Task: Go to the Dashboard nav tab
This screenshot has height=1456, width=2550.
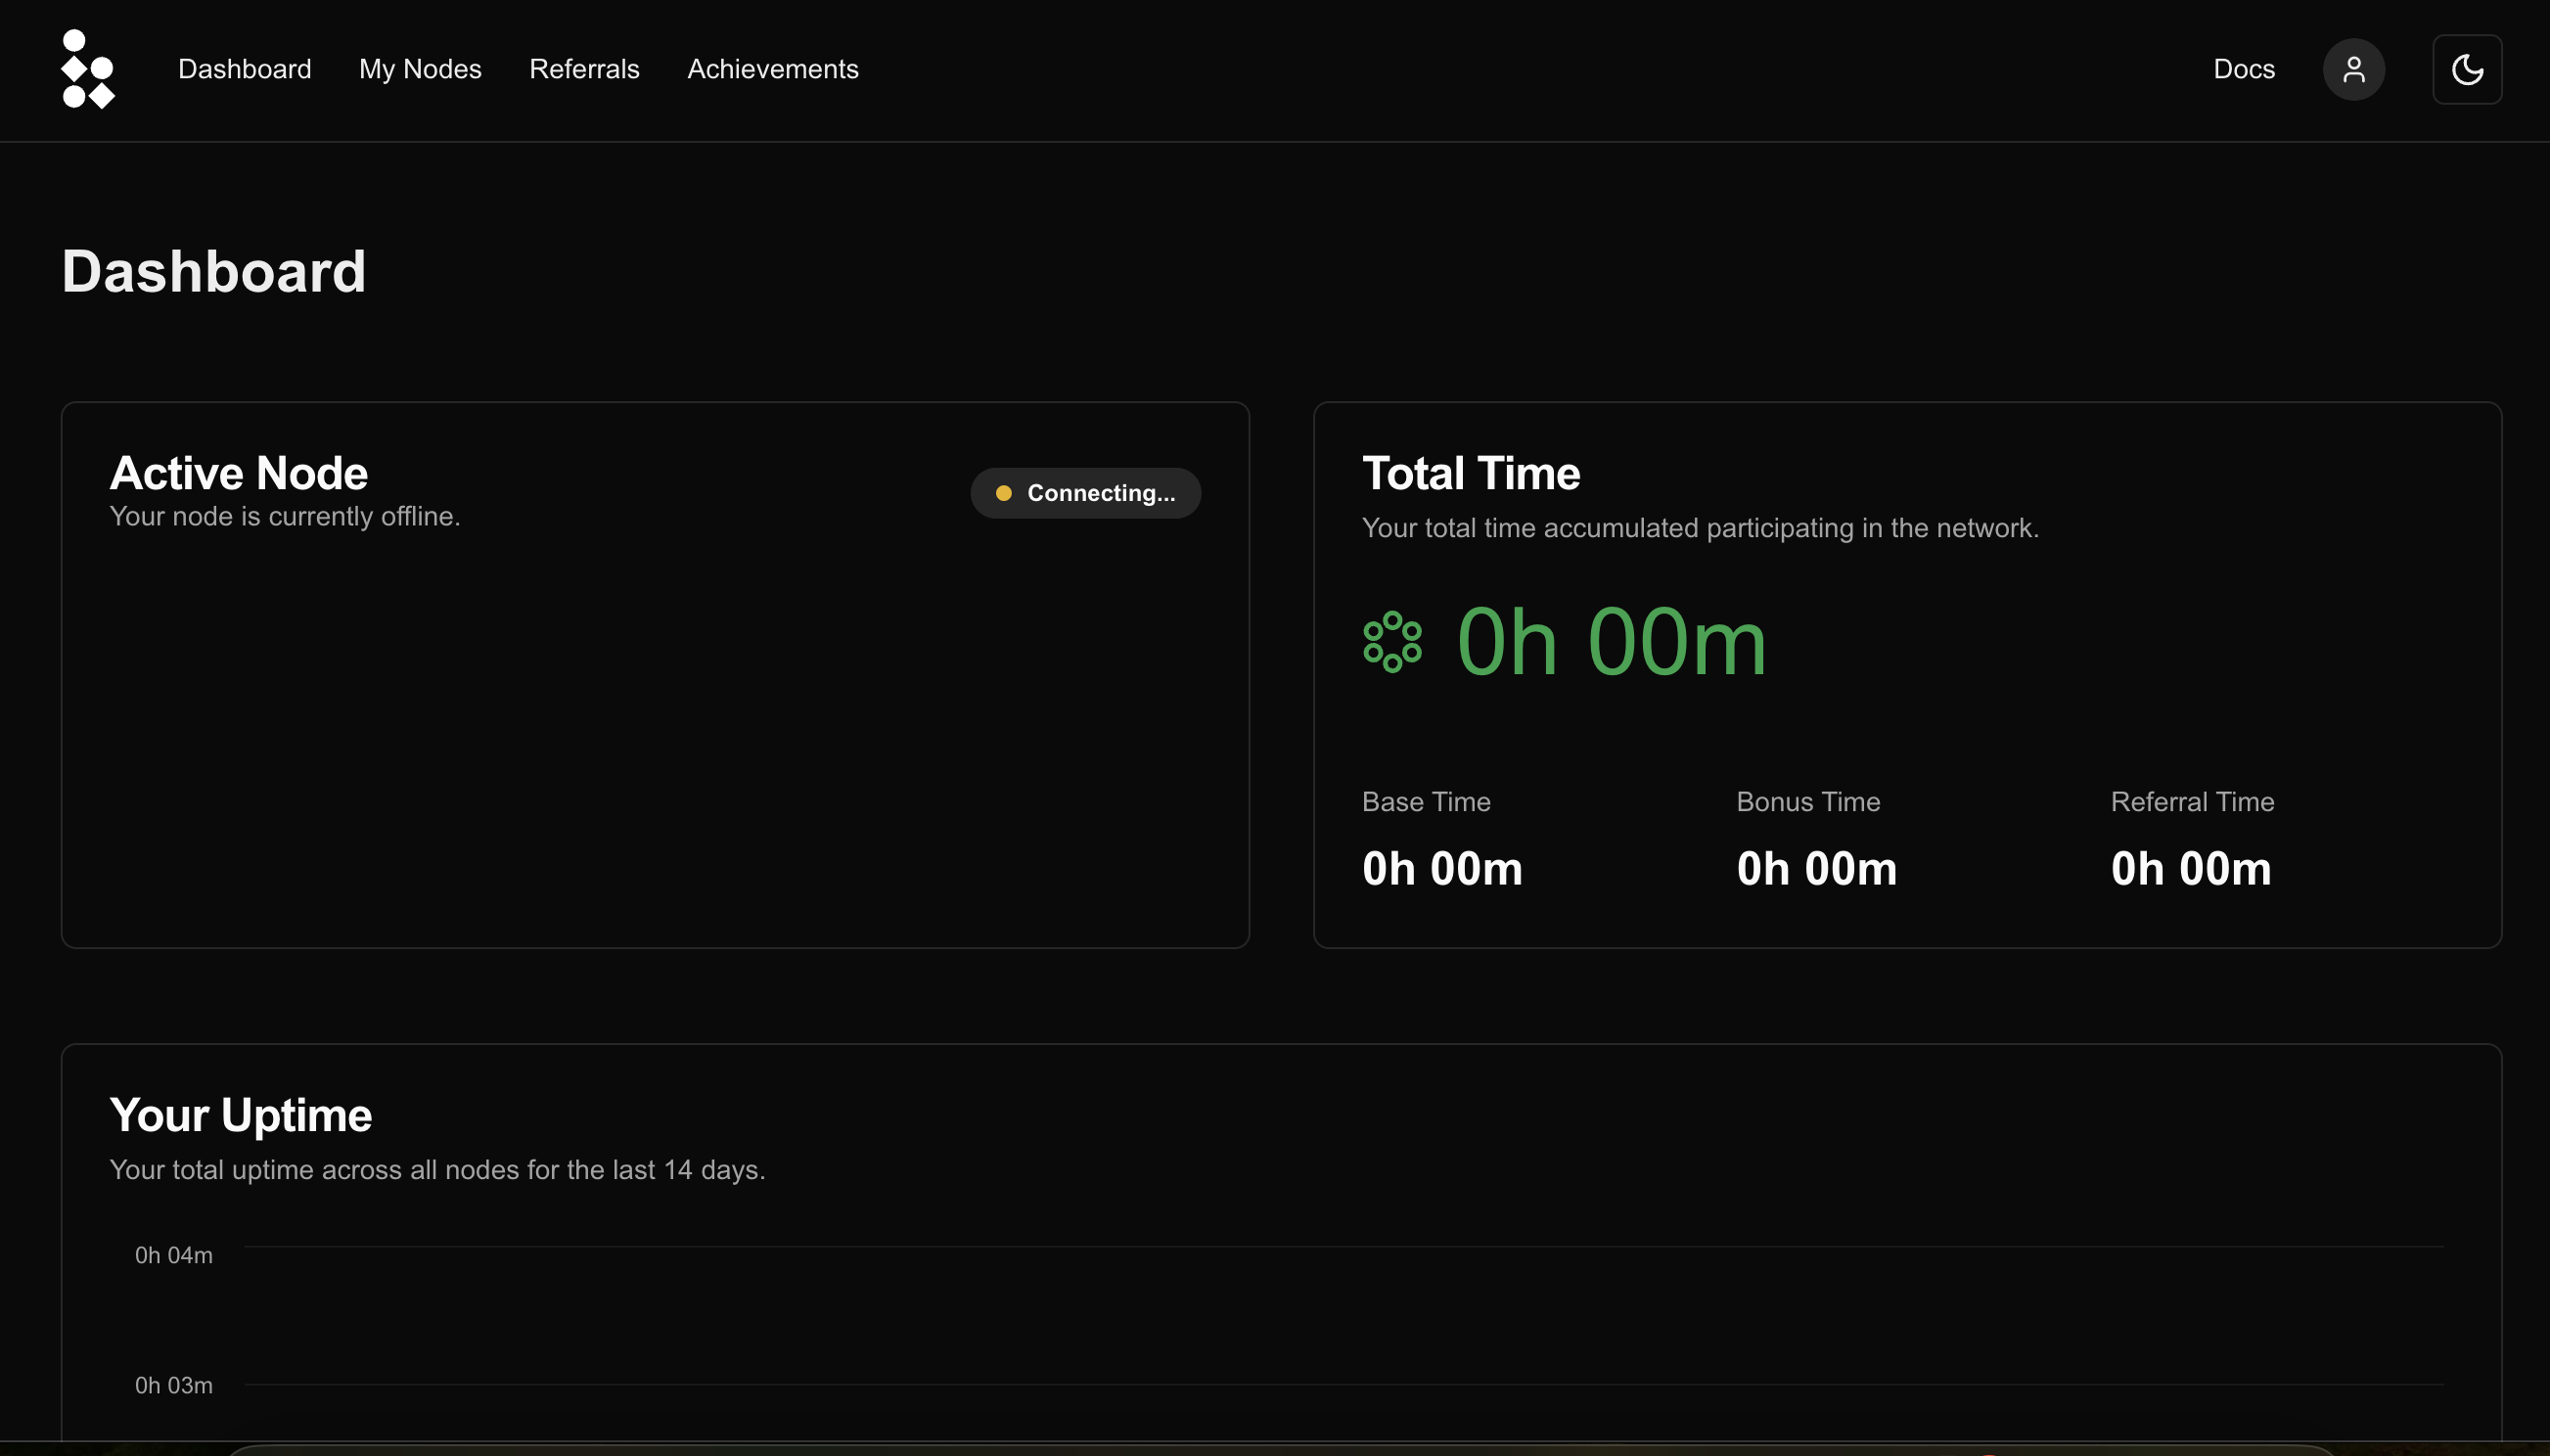Action: point(244,69)
